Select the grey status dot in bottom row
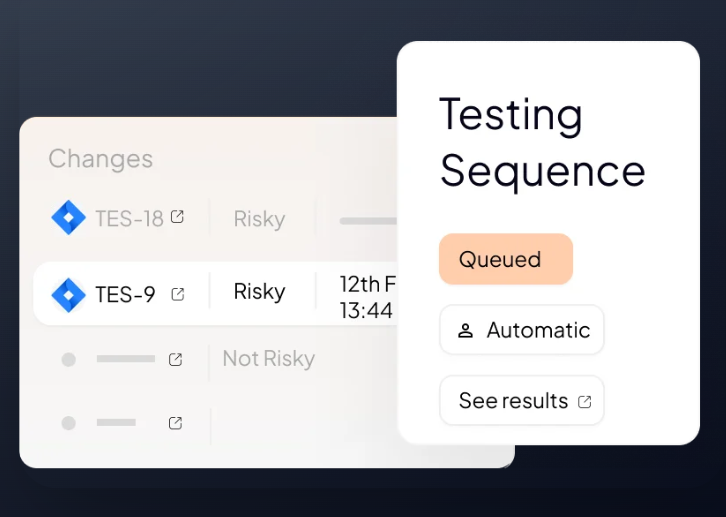The height and width of the screenshot is (517, 726). [68, 423]
